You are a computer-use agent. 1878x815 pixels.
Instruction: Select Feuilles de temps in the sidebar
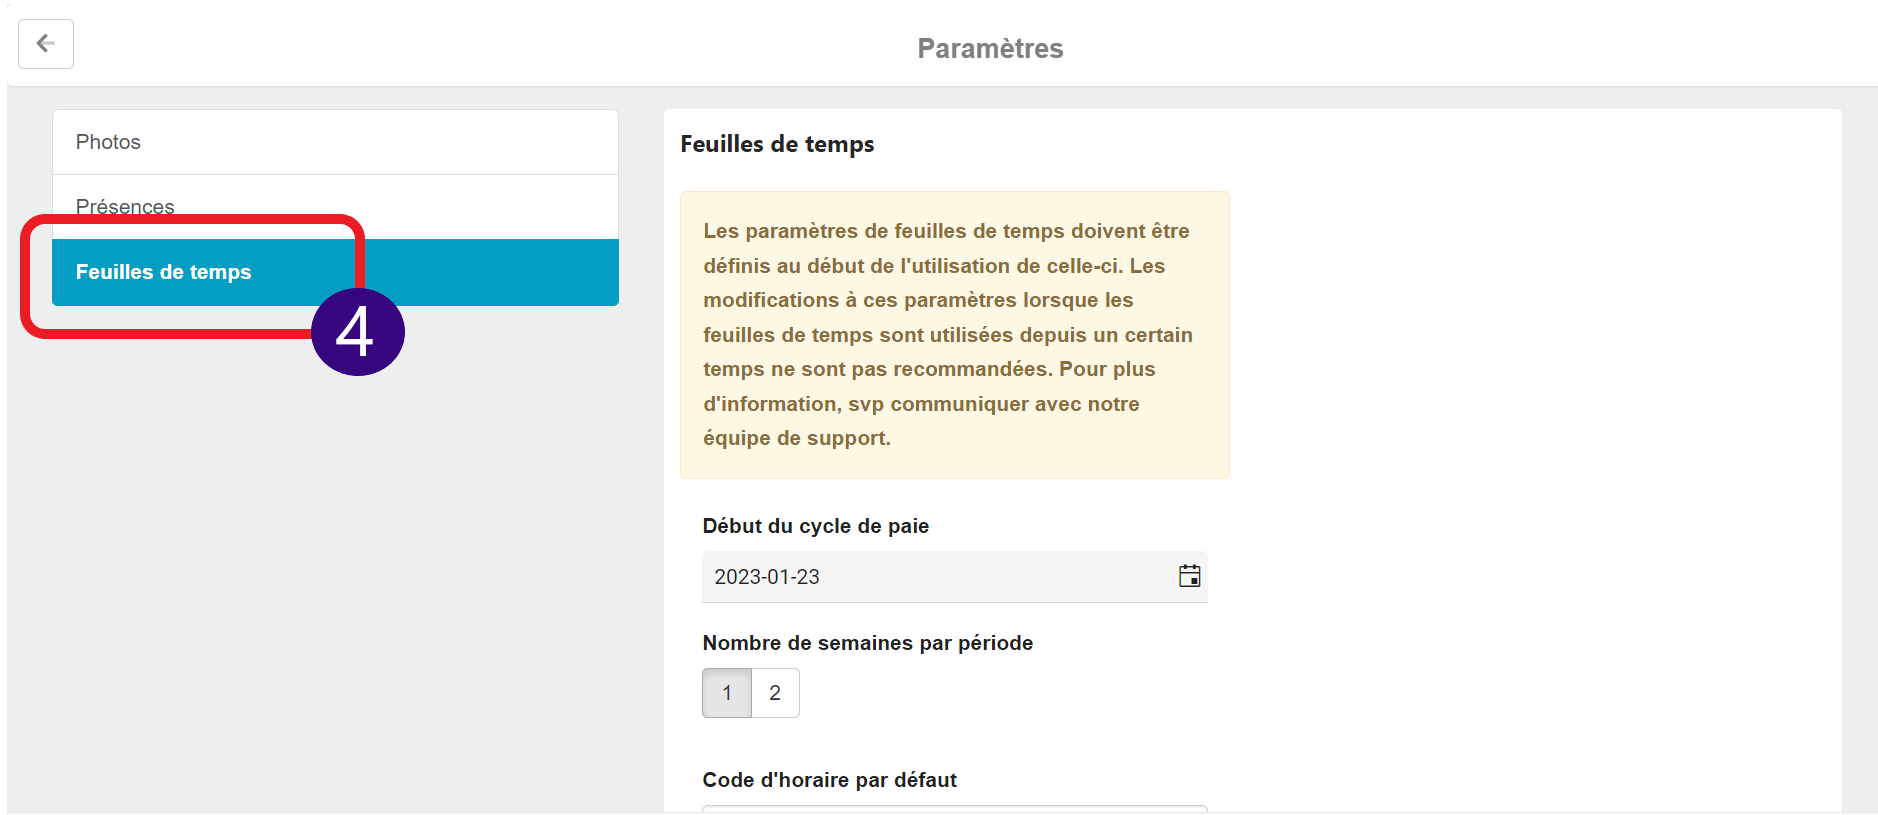[335, 272]
